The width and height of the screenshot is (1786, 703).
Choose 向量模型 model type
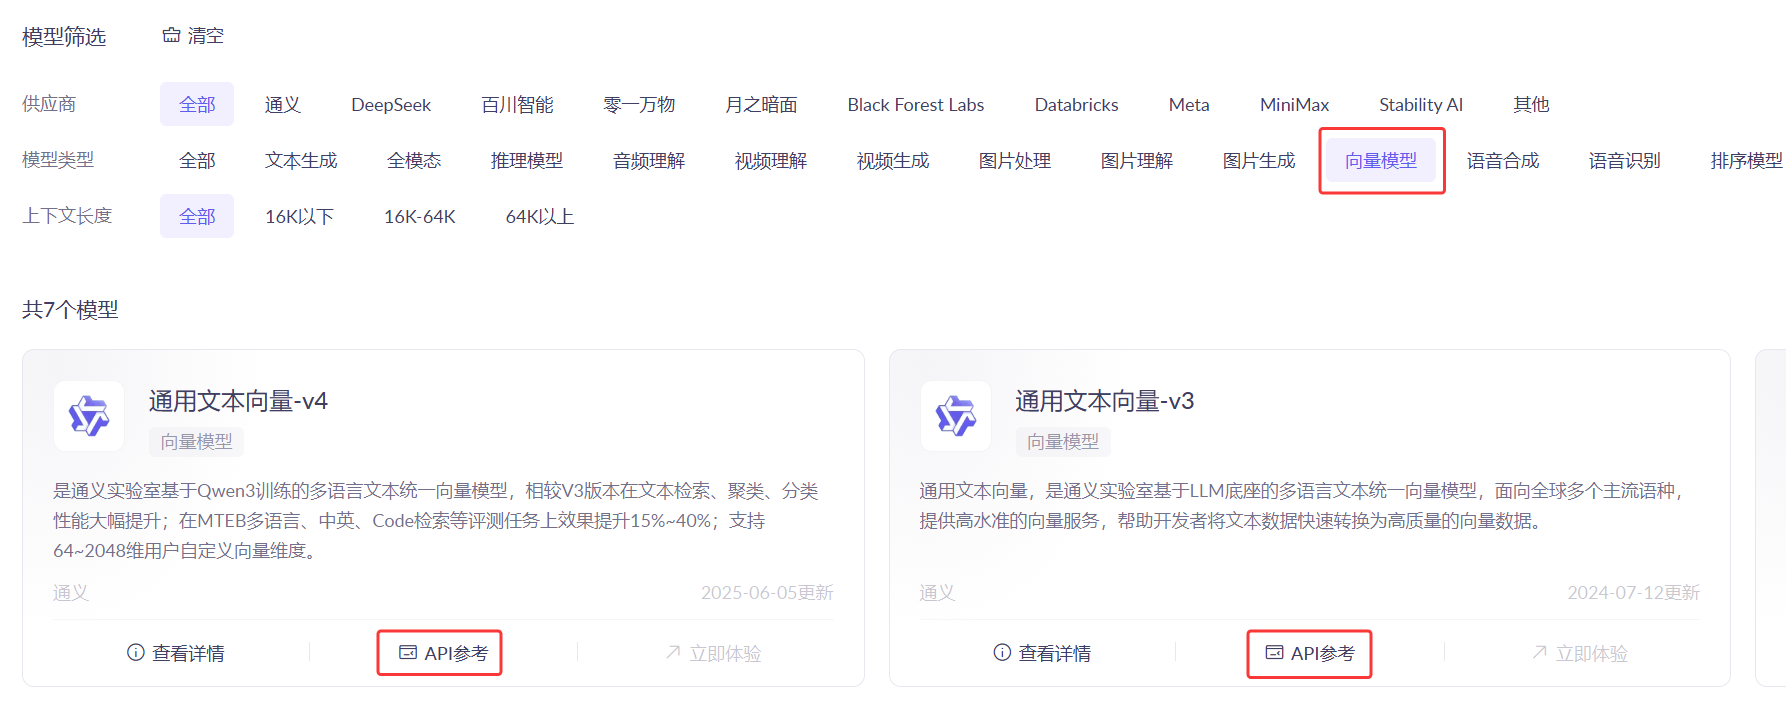(x=1381, y=160)
